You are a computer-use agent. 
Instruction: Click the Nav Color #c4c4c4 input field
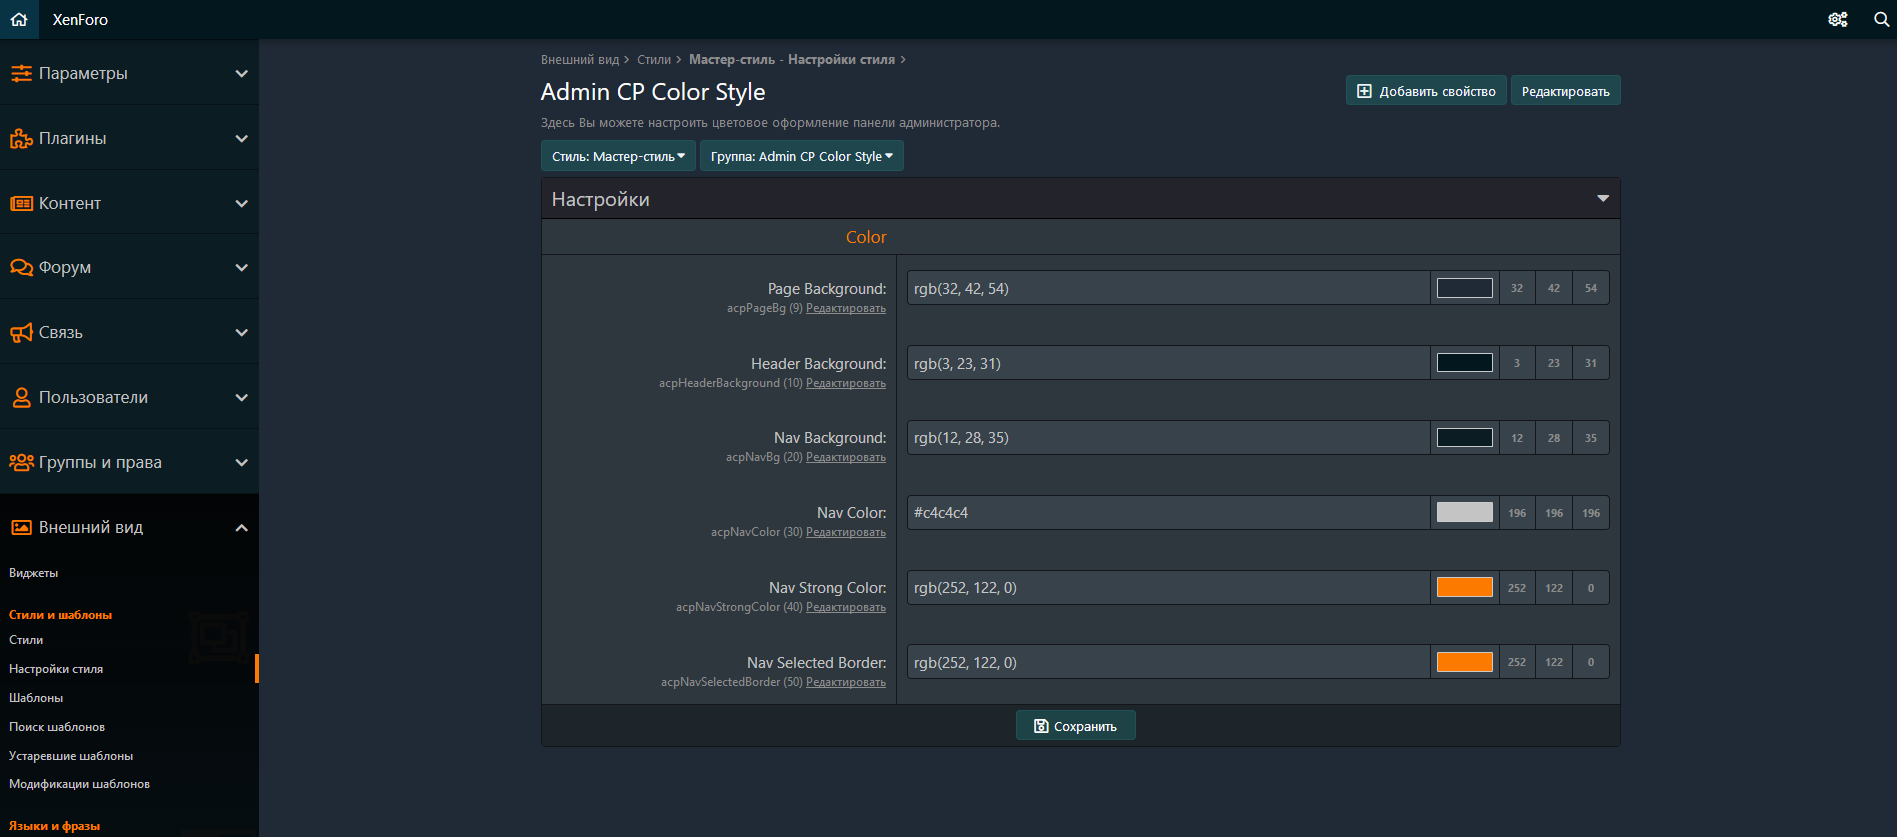(x=1167, y=513)
